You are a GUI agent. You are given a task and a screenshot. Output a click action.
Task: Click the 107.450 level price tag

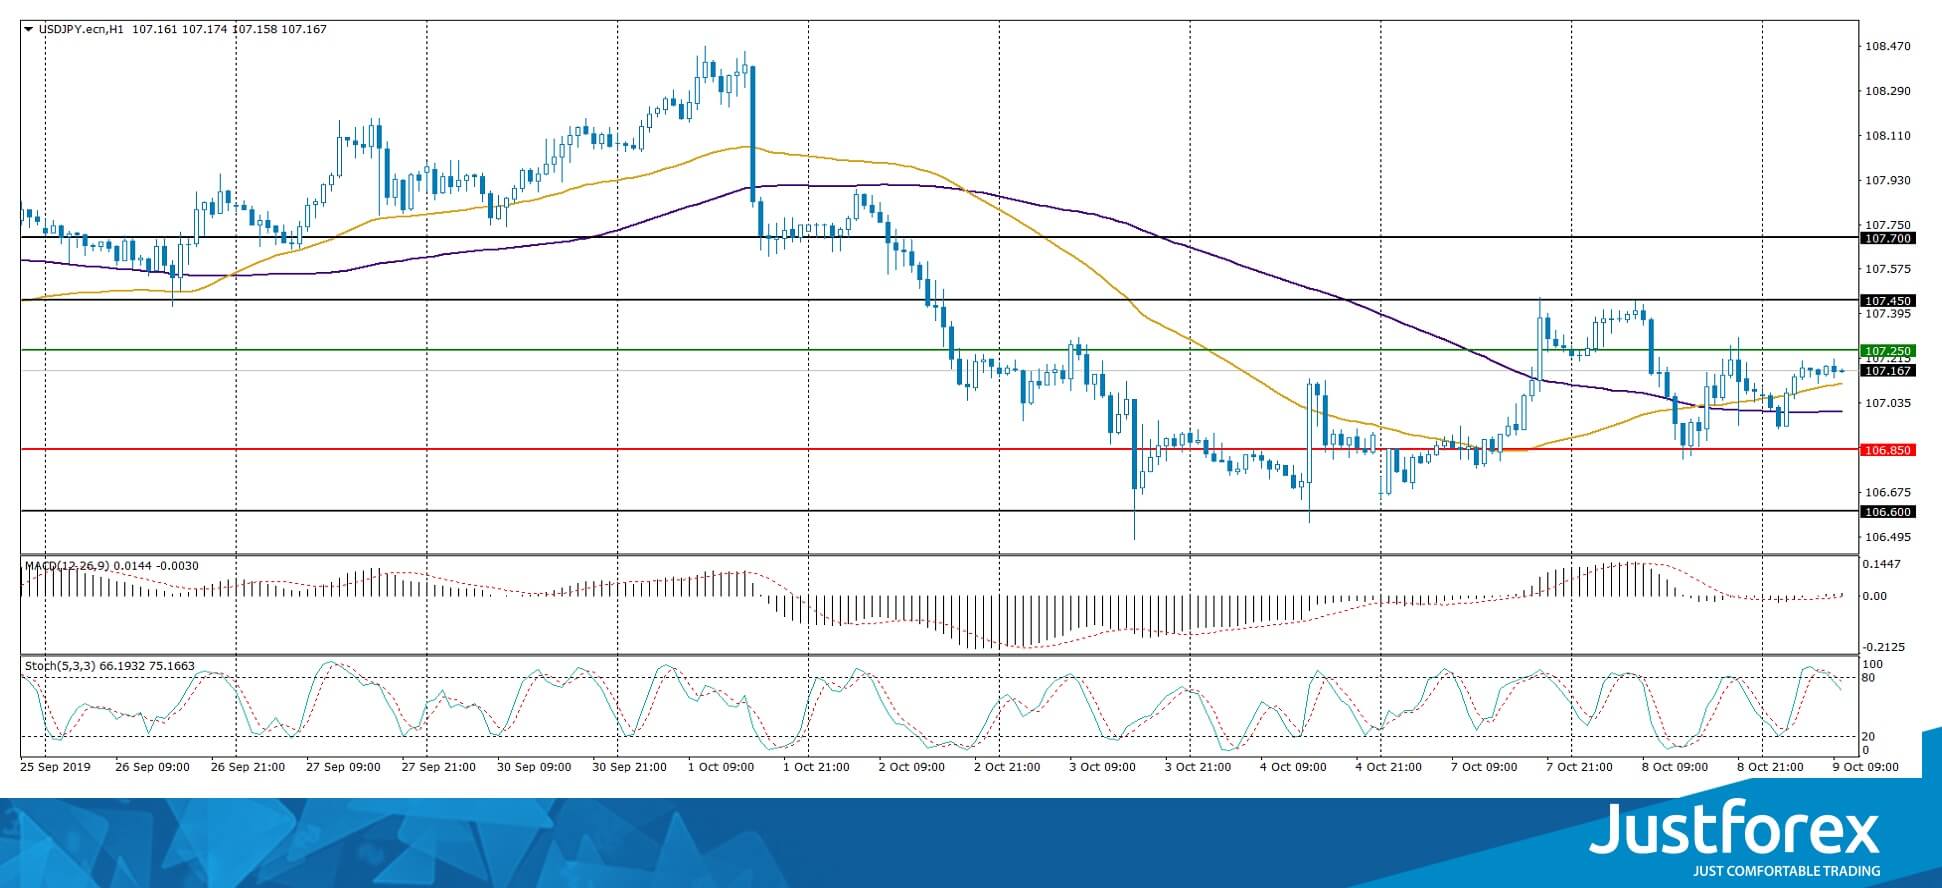coord(1887,301)
